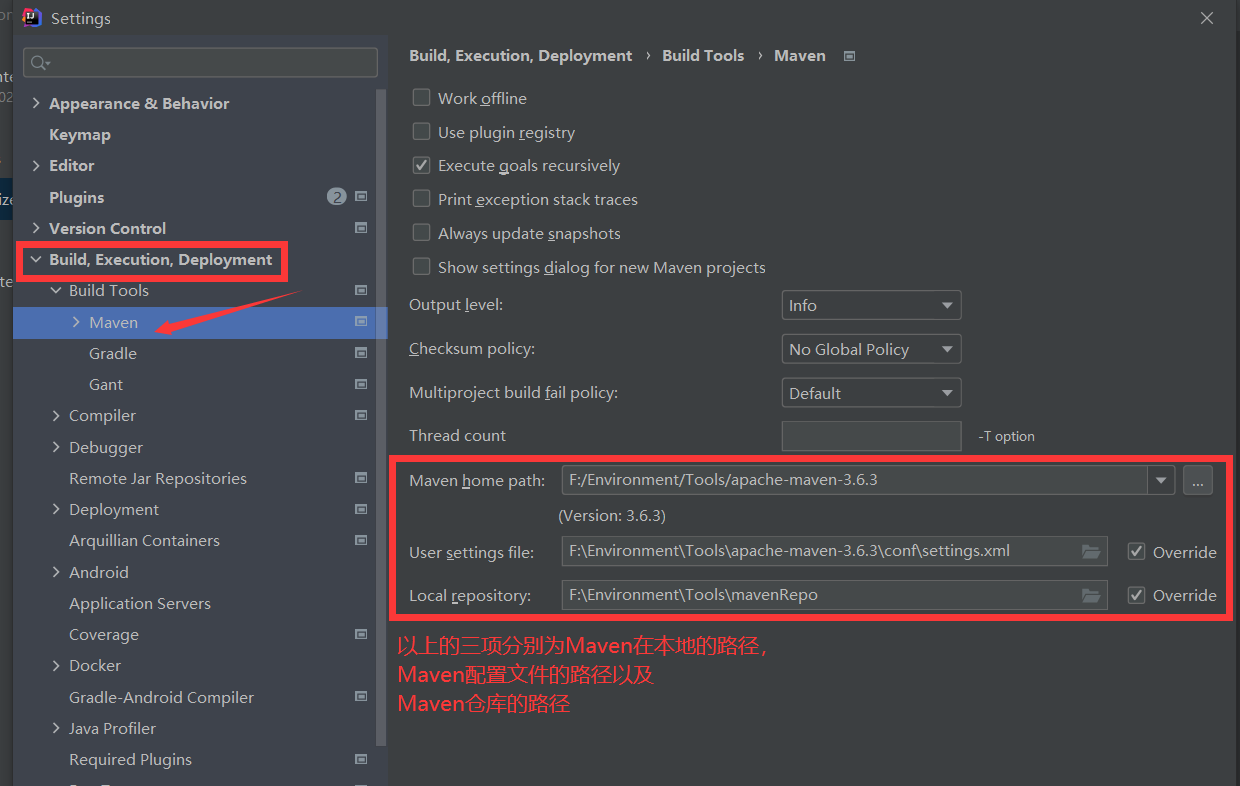Screen dimensions: 1240x786
Task: Open Application Servers settings
Action: pyautogui.click(x=140, y=603)
